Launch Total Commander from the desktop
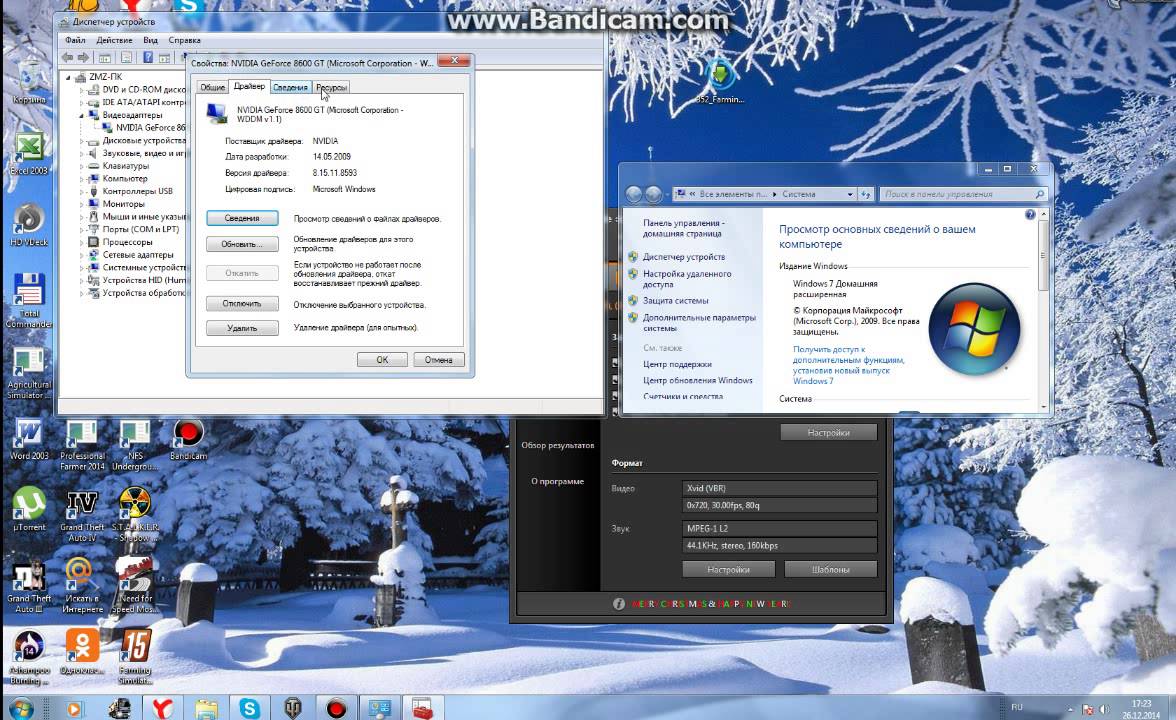This screenshot has width=1176, height=720. [x=29, y=300]
